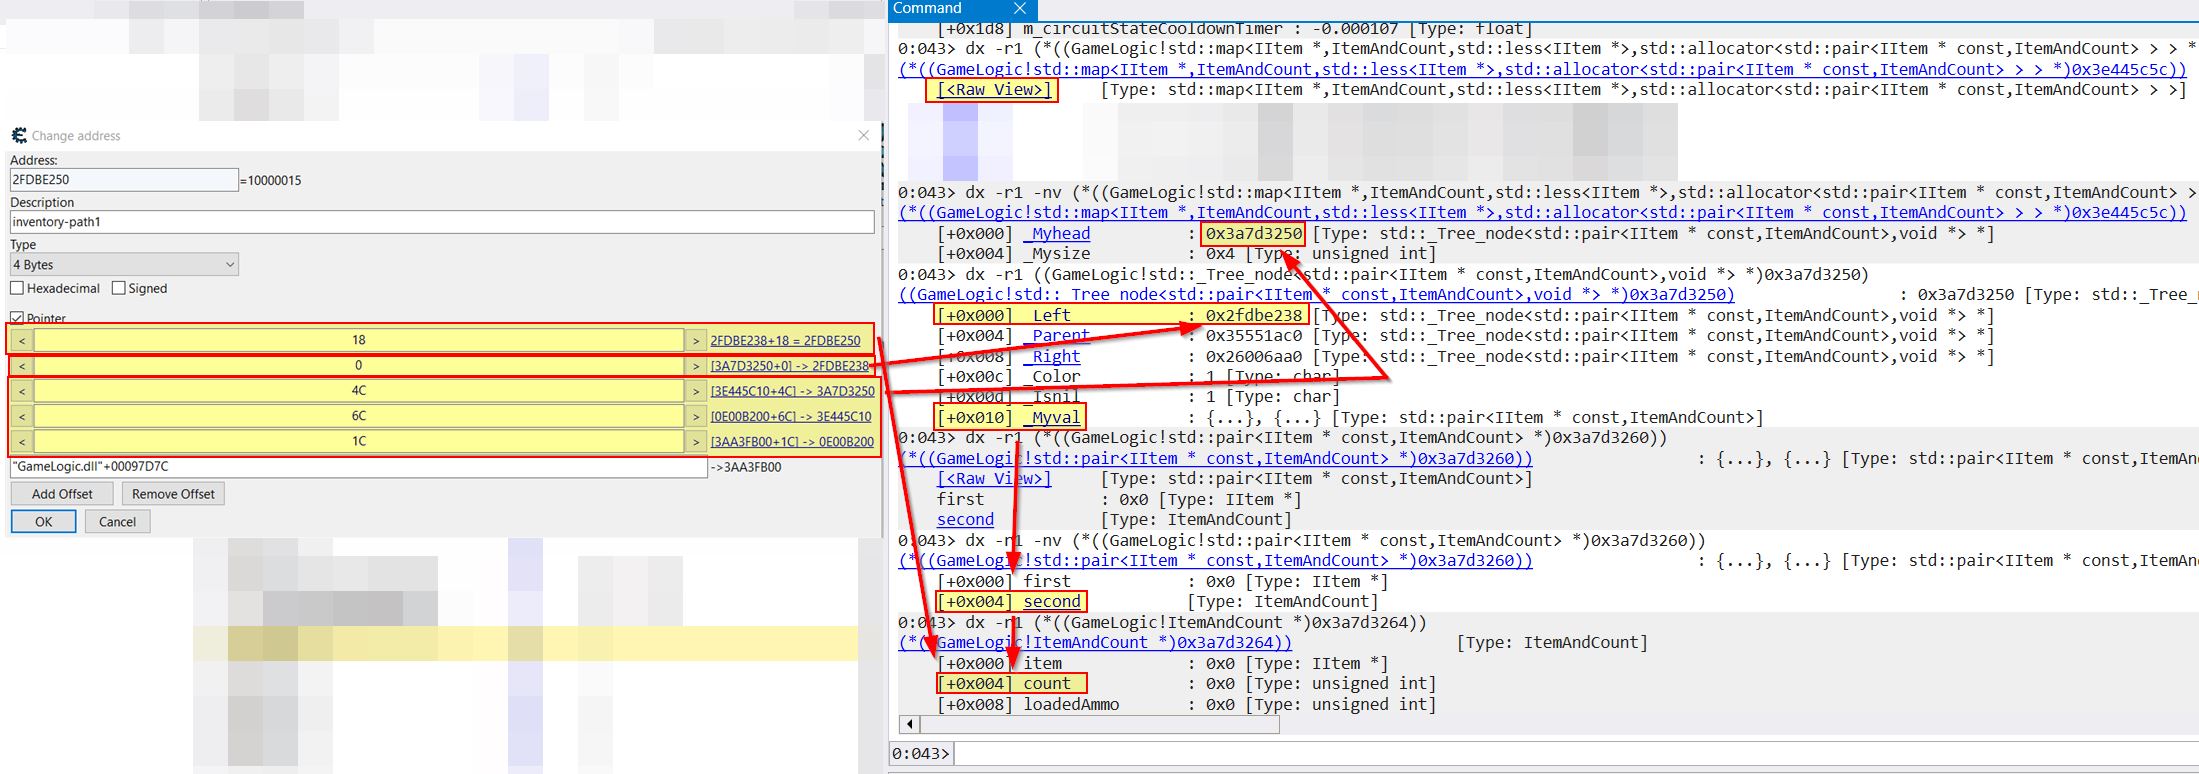Increase offset 4C using its right arrow
The height and width of the screenshot is (774, 2199).
696,391
